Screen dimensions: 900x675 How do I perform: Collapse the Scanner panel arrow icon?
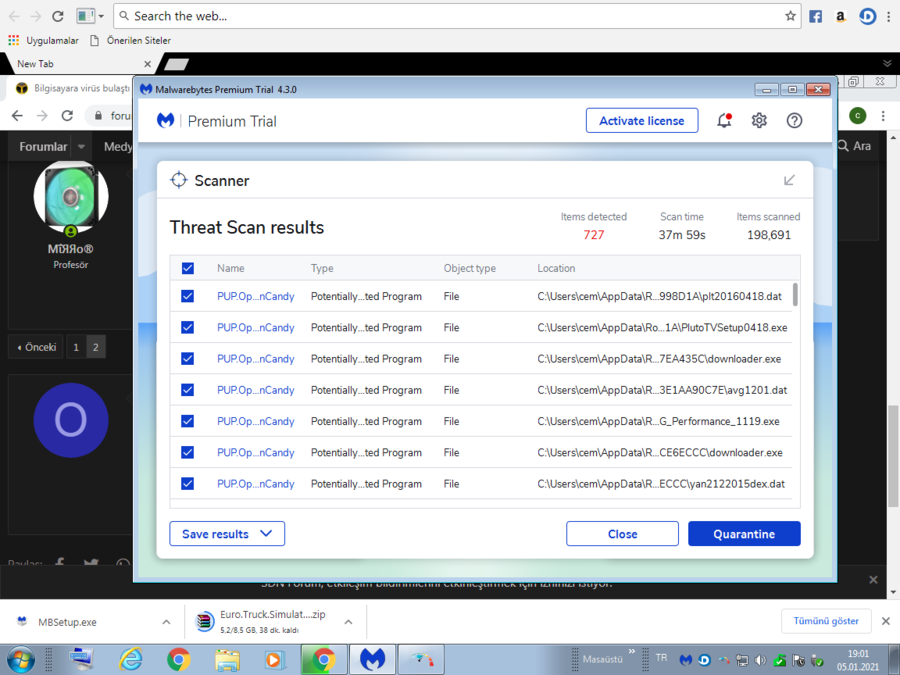789,180
